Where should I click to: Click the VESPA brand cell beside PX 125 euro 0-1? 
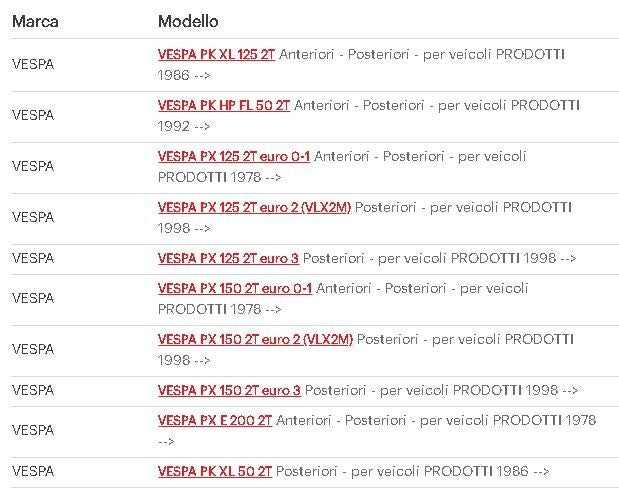tap(33, 166)
